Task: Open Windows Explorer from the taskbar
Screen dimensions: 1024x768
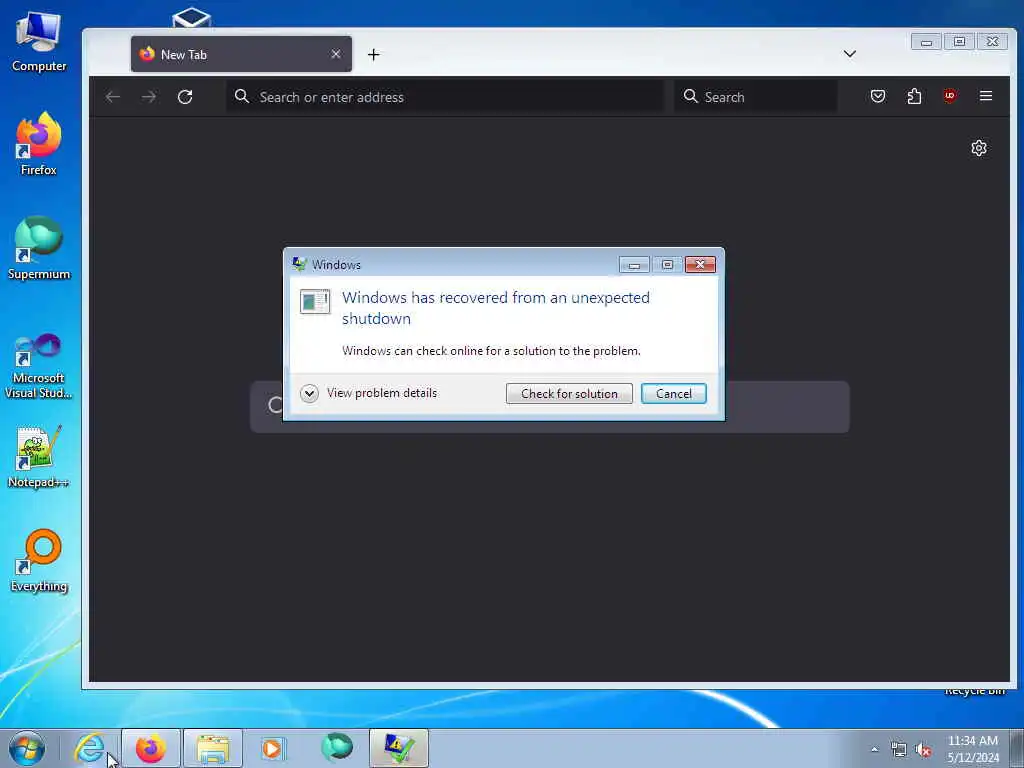Action: pyautogui.click(x=213, y=748)
